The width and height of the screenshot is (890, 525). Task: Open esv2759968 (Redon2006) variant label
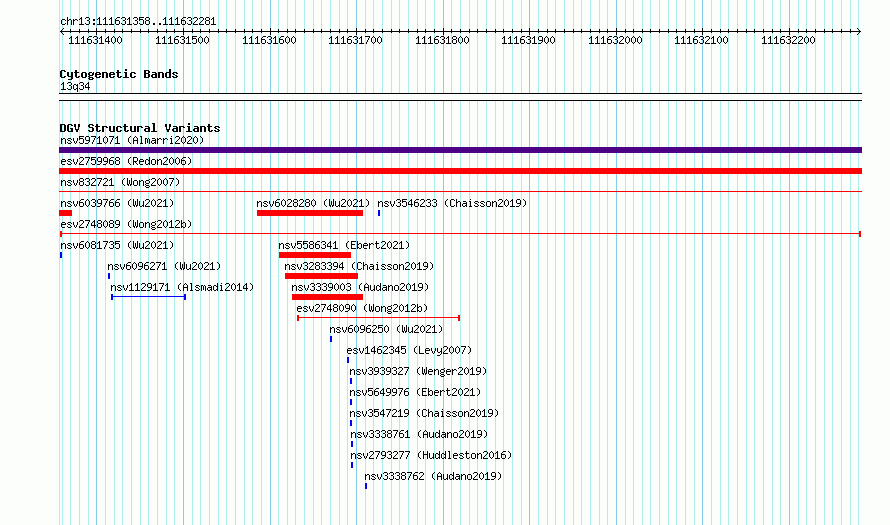pyautogui.click(x=126, y=161)
